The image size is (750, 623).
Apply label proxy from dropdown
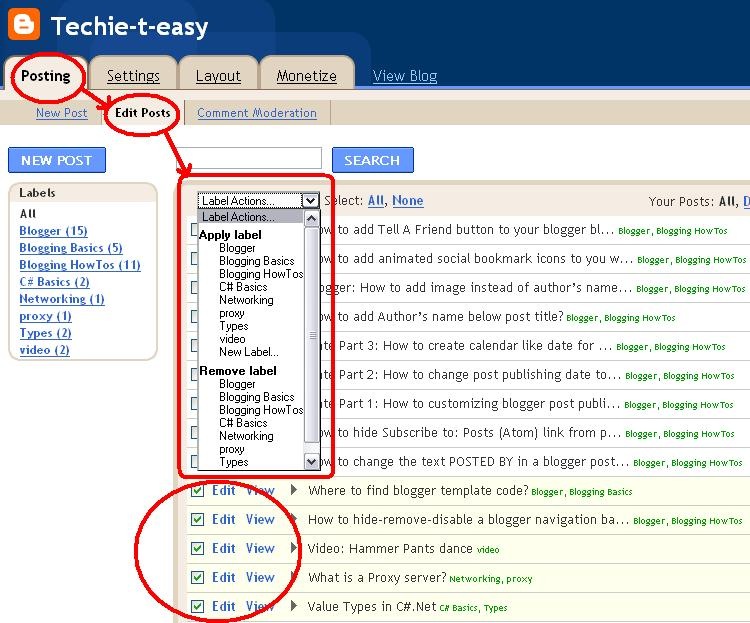pos(232,313)
